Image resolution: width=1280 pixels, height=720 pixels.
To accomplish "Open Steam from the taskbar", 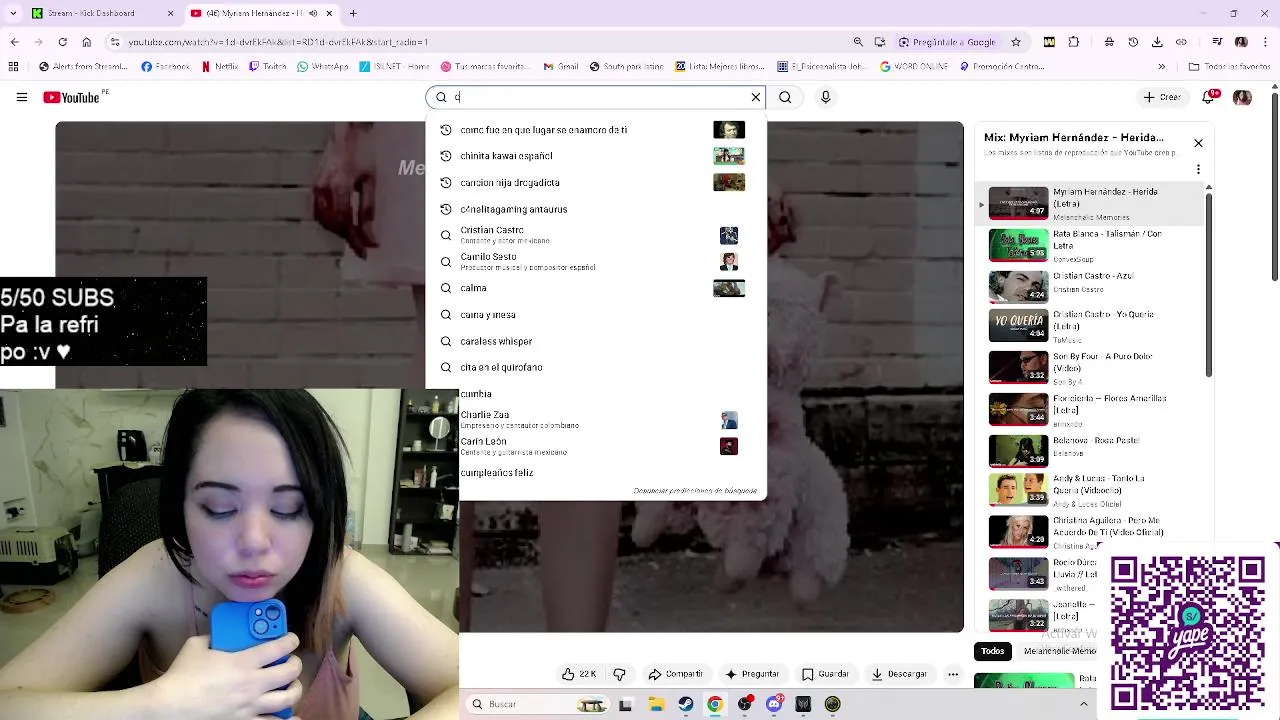I will click(x=685, y=704).
